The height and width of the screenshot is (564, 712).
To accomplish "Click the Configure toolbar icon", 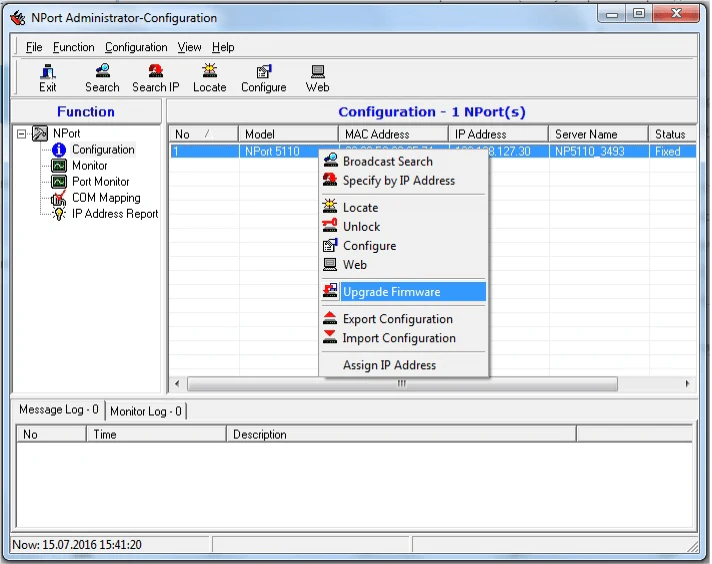I will [263, 77].
